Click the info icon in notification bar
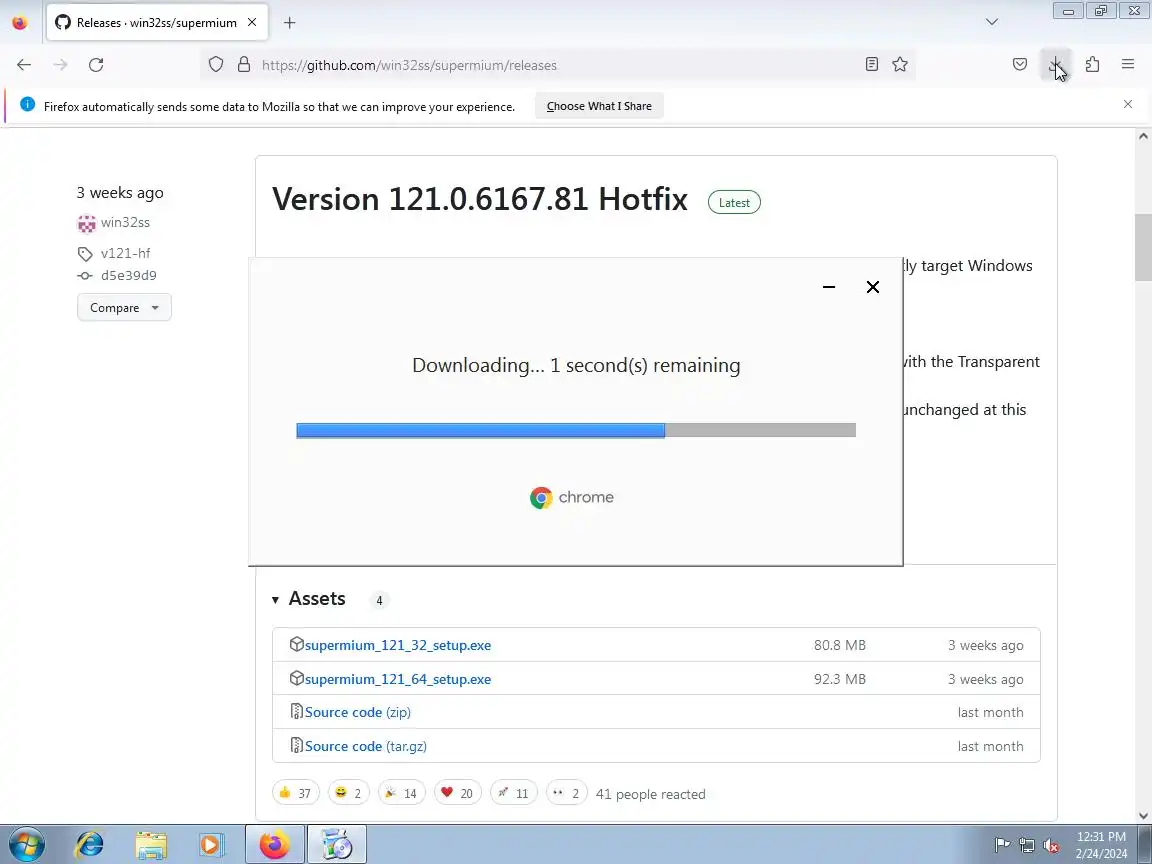The height and width of the screenshot is (864, 1152). (x=27, y=104)
